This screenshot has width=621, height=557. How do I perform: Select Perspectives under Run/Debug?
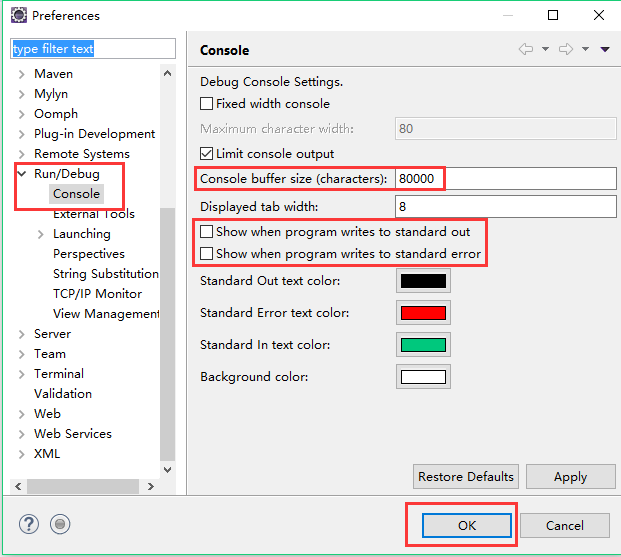coord(89,254)
